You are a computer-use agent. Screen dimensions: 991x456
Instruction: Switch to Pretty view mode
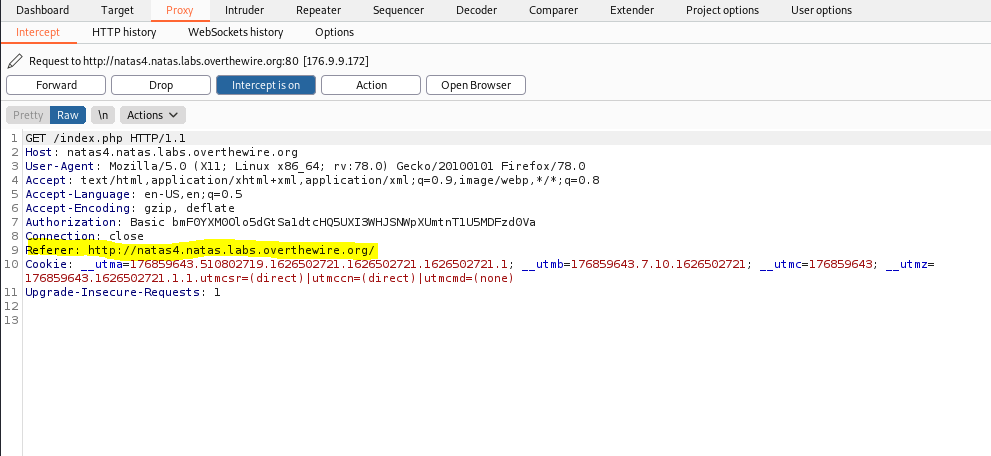[x=28, y=115]
